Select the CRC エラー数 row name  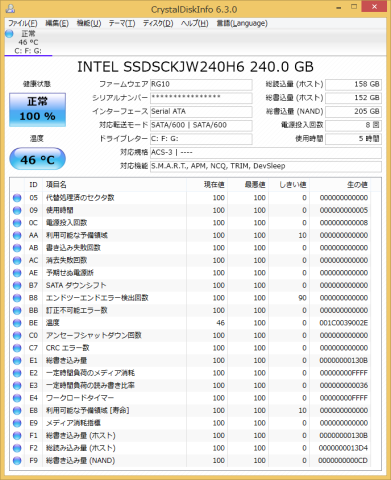pos(68,348)
